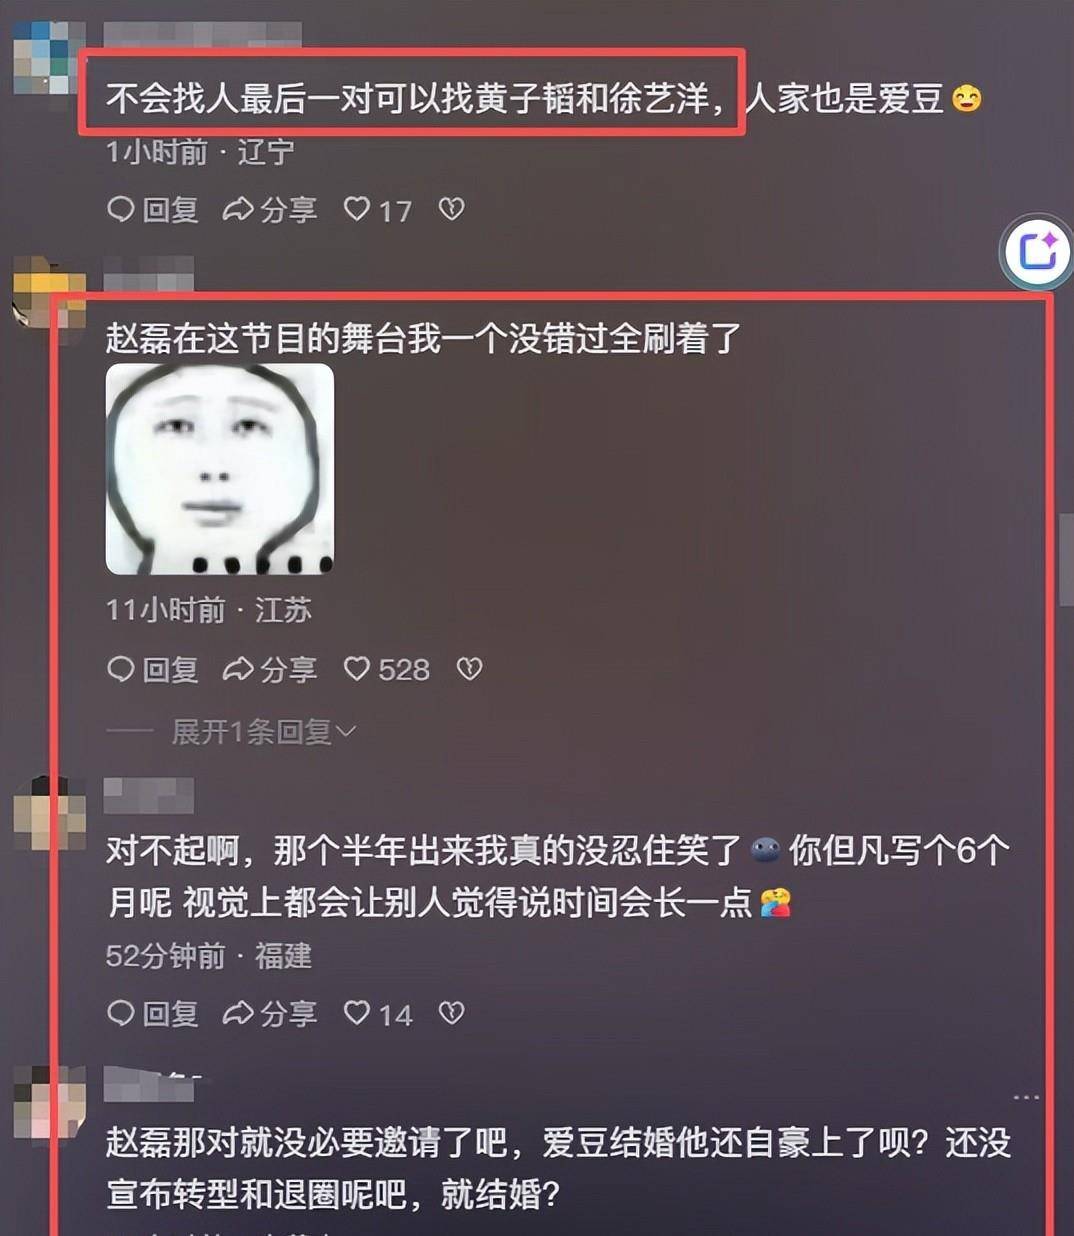Open avatar of the Fujian commenter
1074x1236 pixels.
(48, 812)
